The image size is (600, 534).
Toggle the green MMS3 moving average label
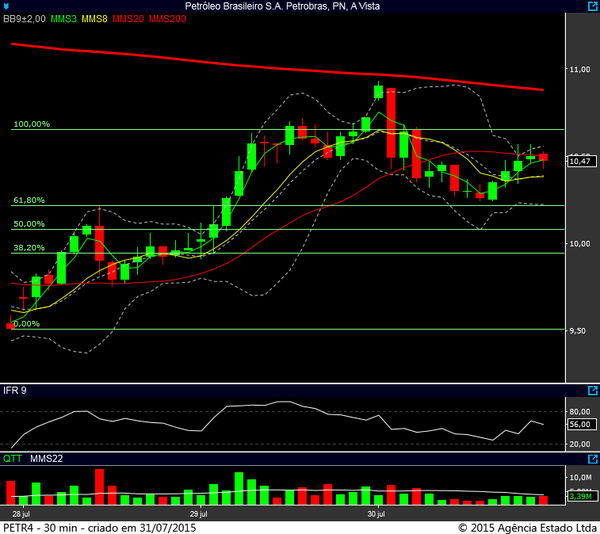64,19
